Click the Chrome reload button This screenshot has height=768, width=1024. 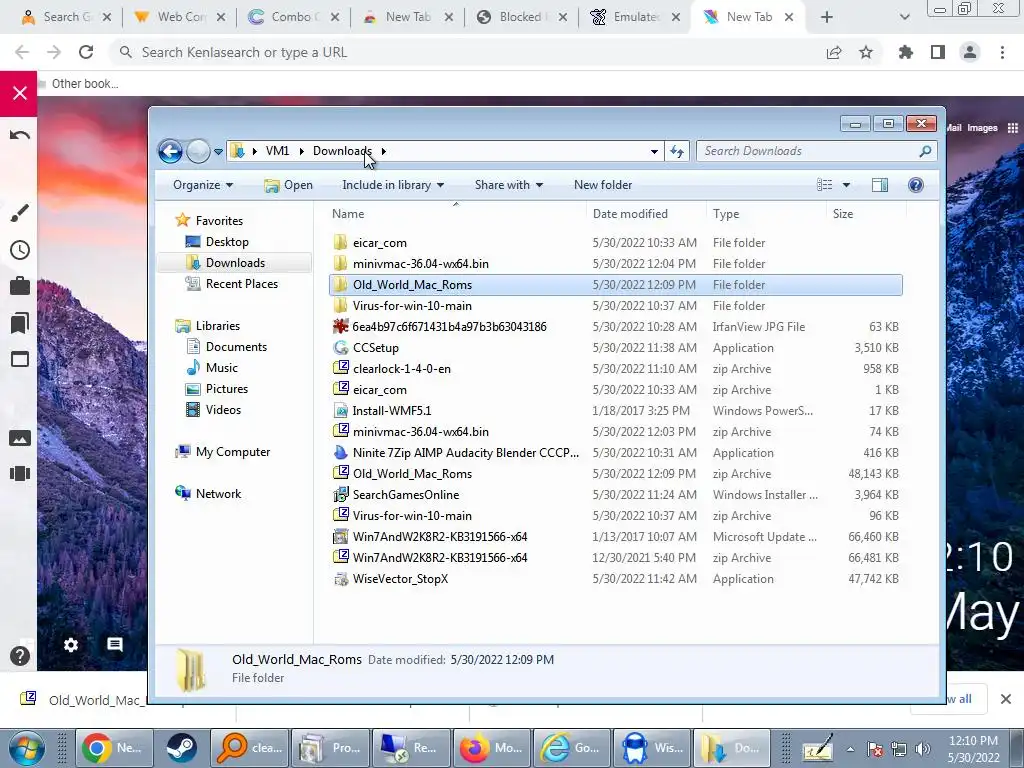86,52
